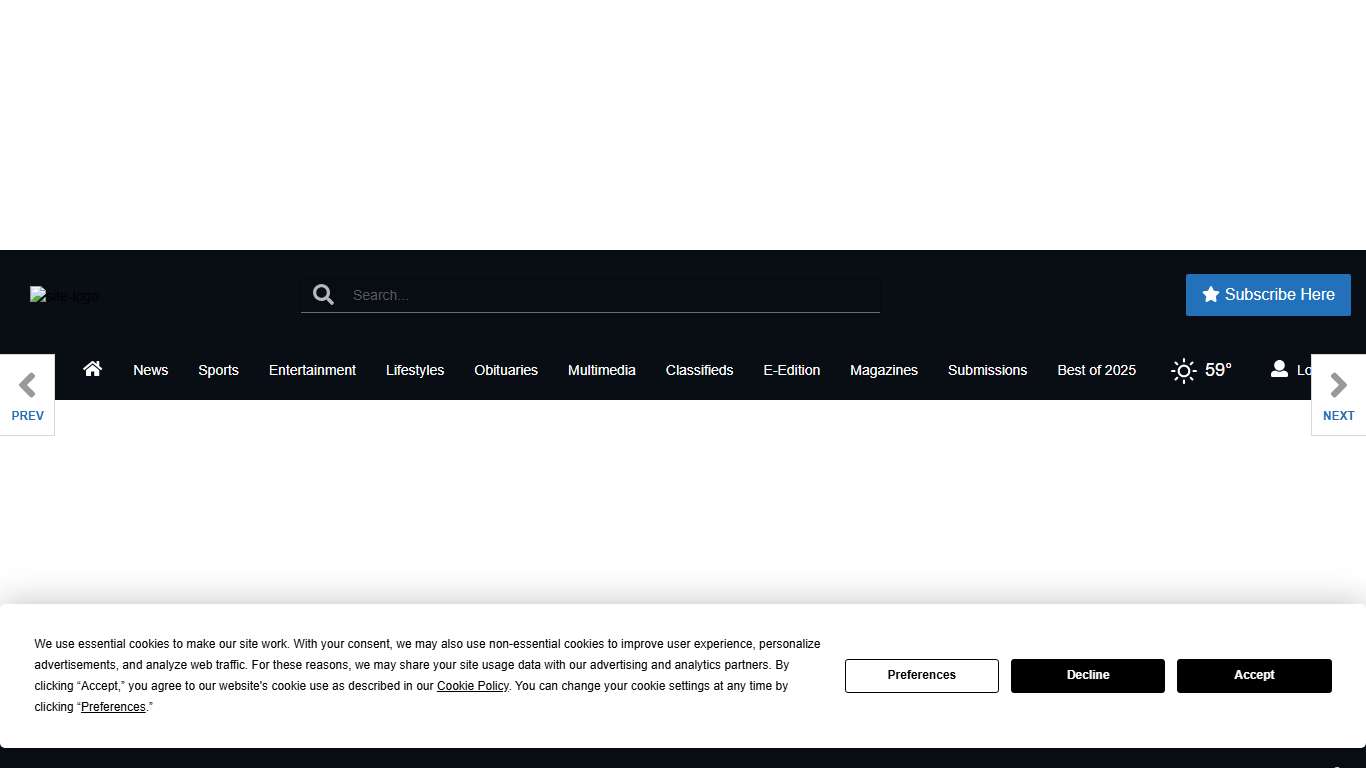Go to next article with NEXT arrow
This screenshot has width=1366, height=768.
coord(1338,395)
